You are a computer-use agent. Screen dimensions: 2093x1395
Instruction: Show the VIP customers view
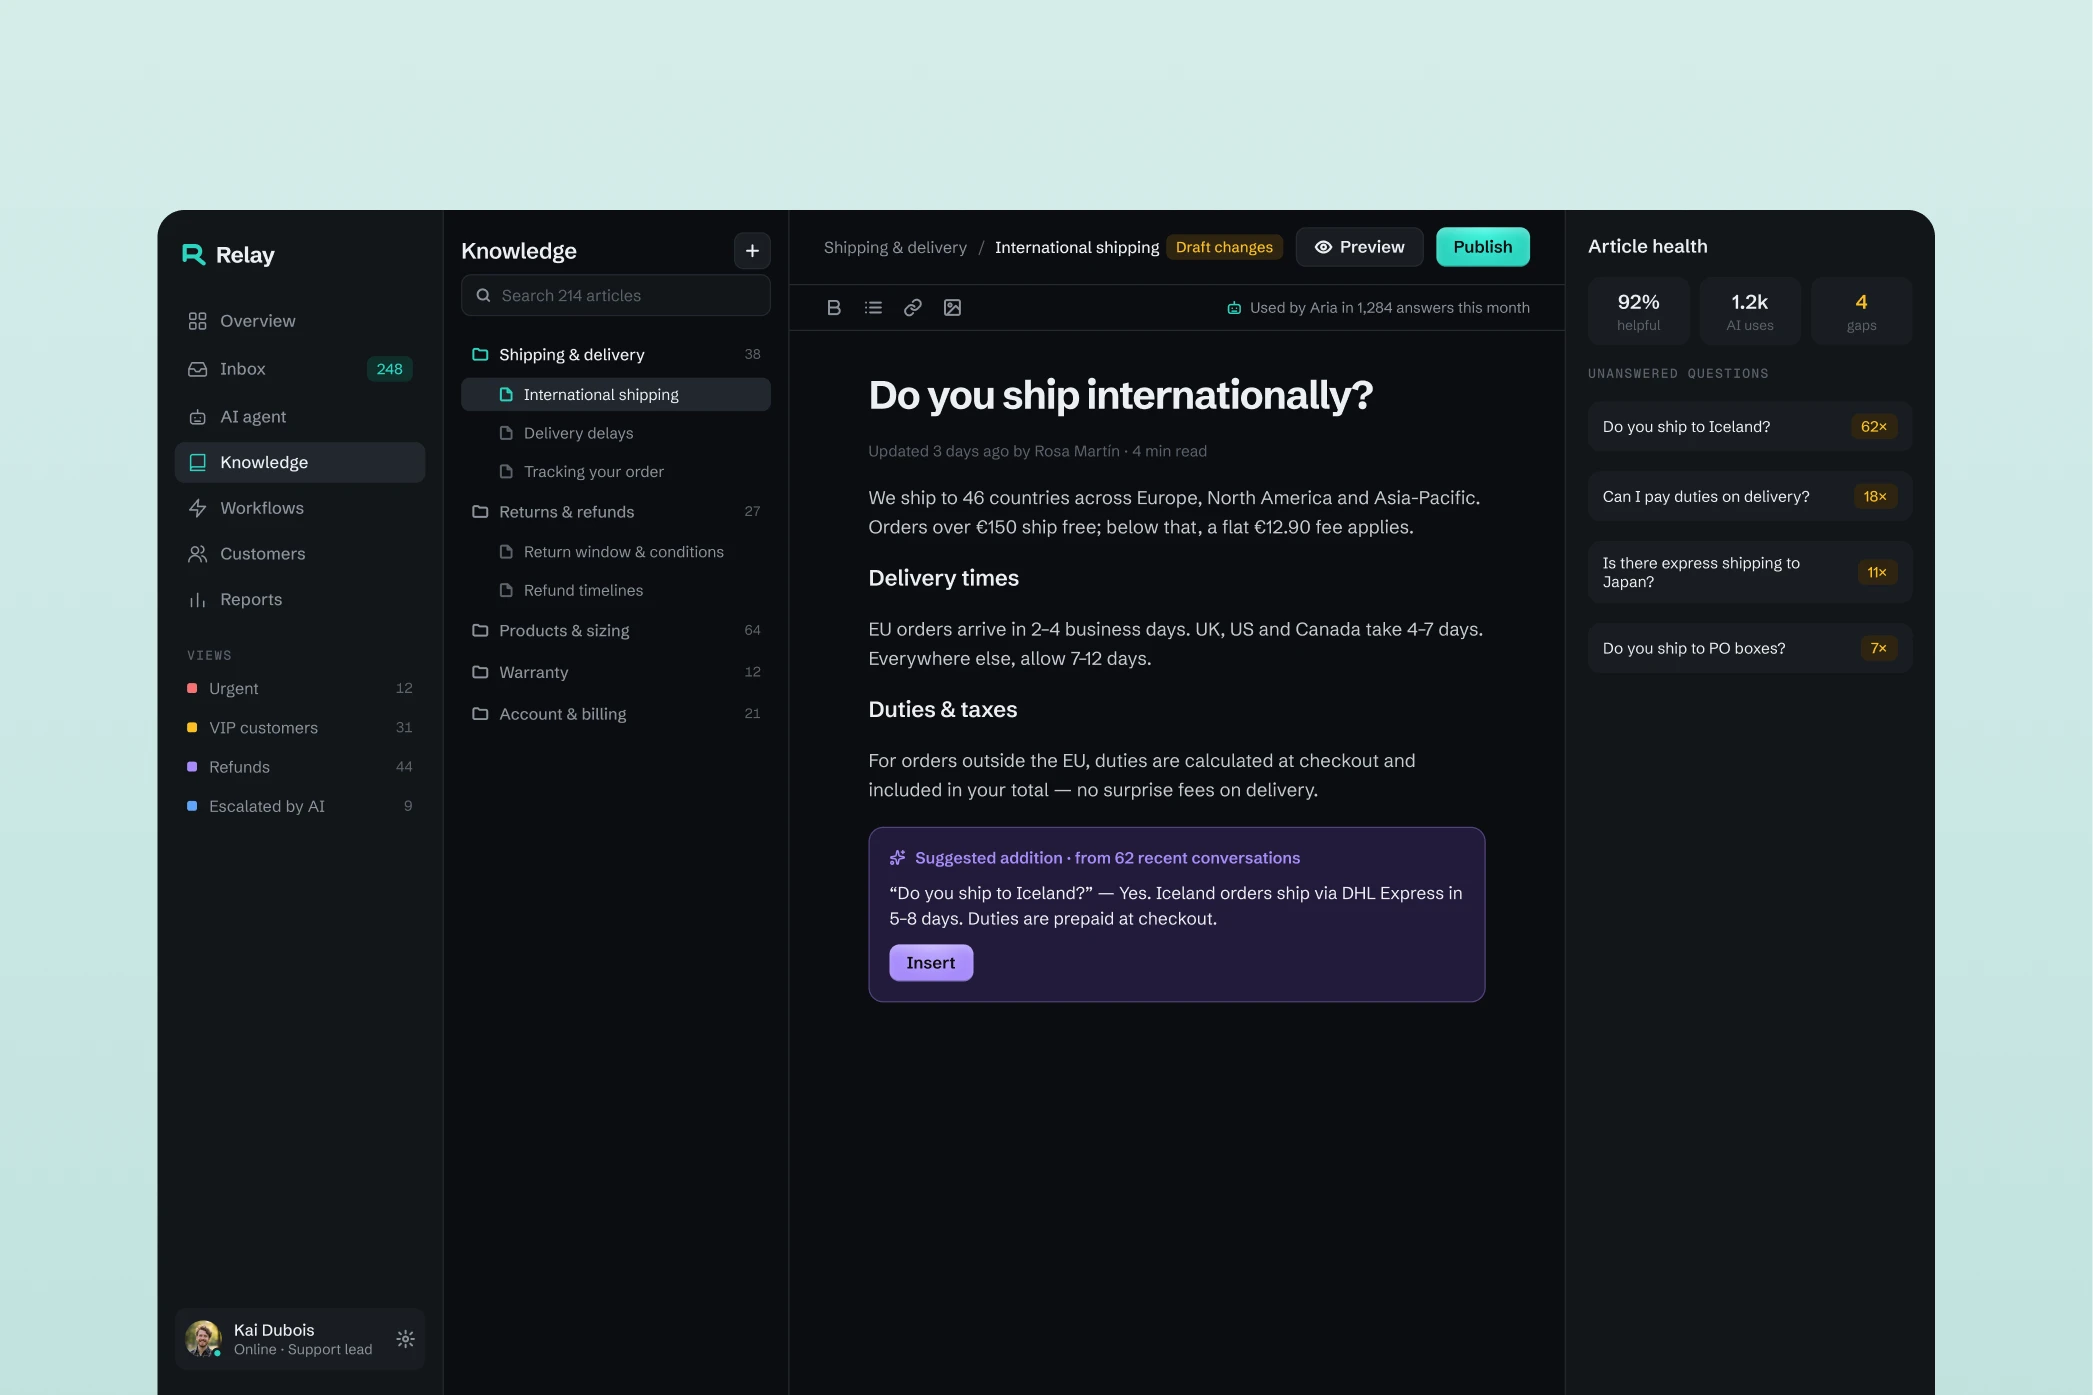tap(300, 728)
